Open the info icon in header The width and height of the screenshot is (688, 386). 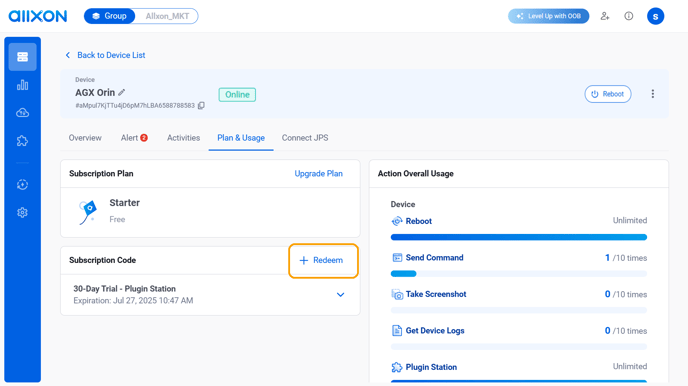tap(629, 16)
